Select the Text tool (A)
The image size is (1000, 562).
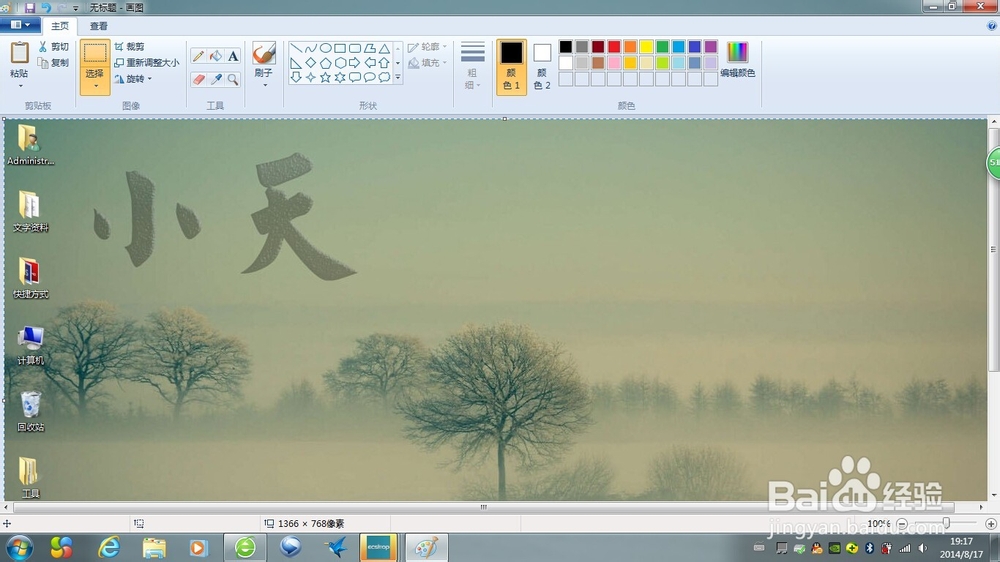(x=233, y=56)
